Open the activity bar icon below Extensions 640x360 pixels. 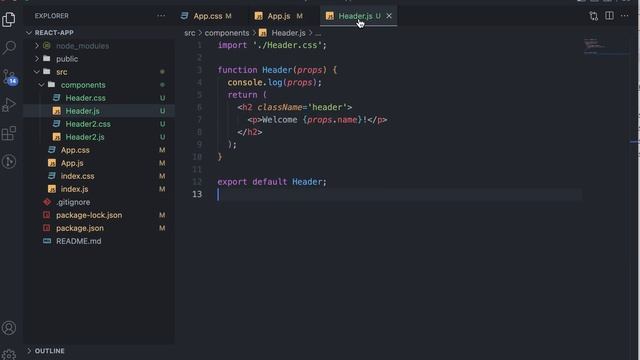[x=9, y=162]
